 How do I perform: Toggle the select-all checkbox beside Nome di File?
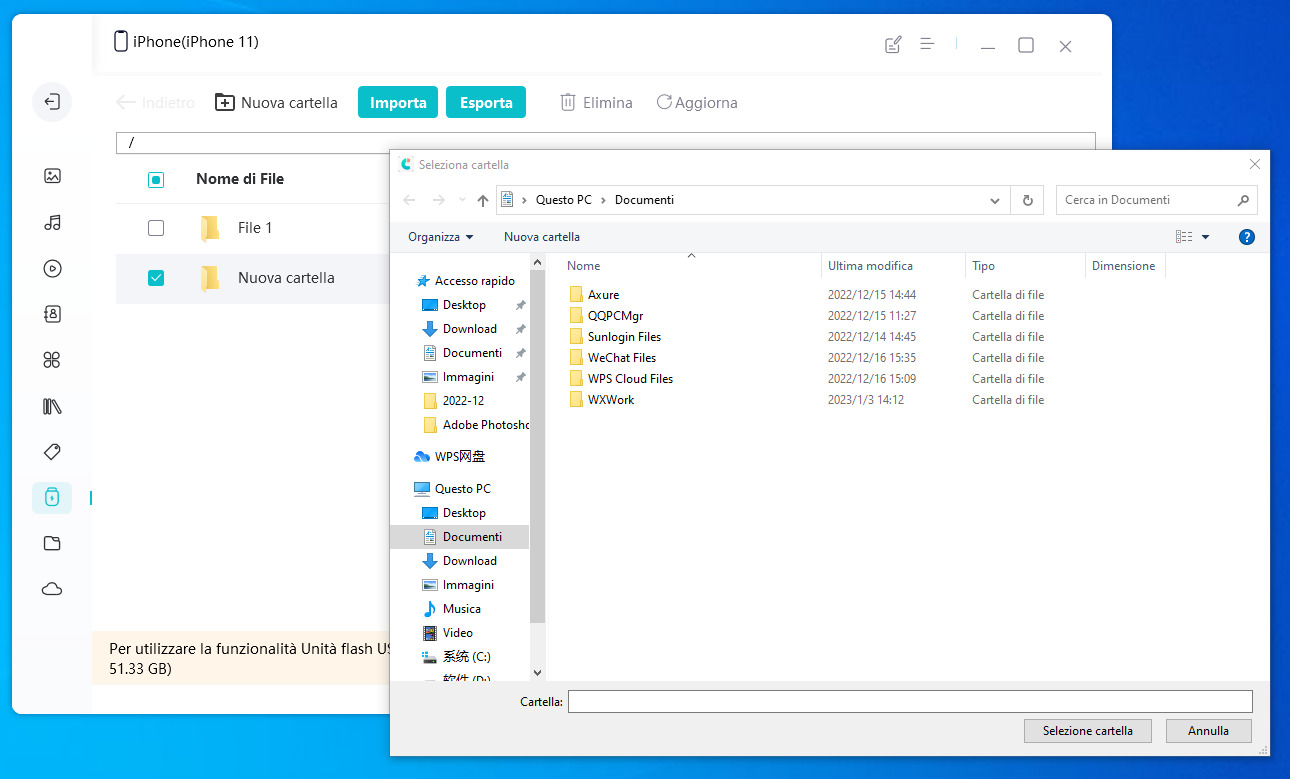coord(156,180)
